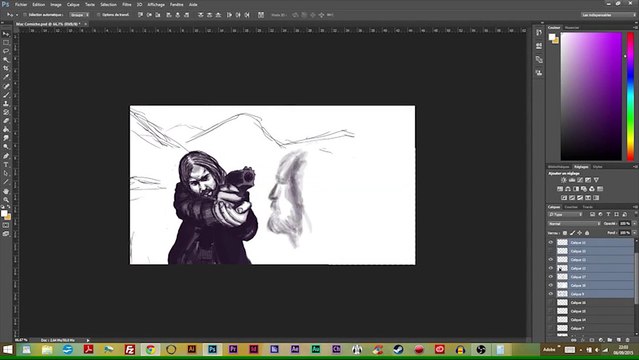Open Calques panel flyout menu
The width and height of the screenshot is (639, 360).
pyautogui.click(x=635, y=207)
